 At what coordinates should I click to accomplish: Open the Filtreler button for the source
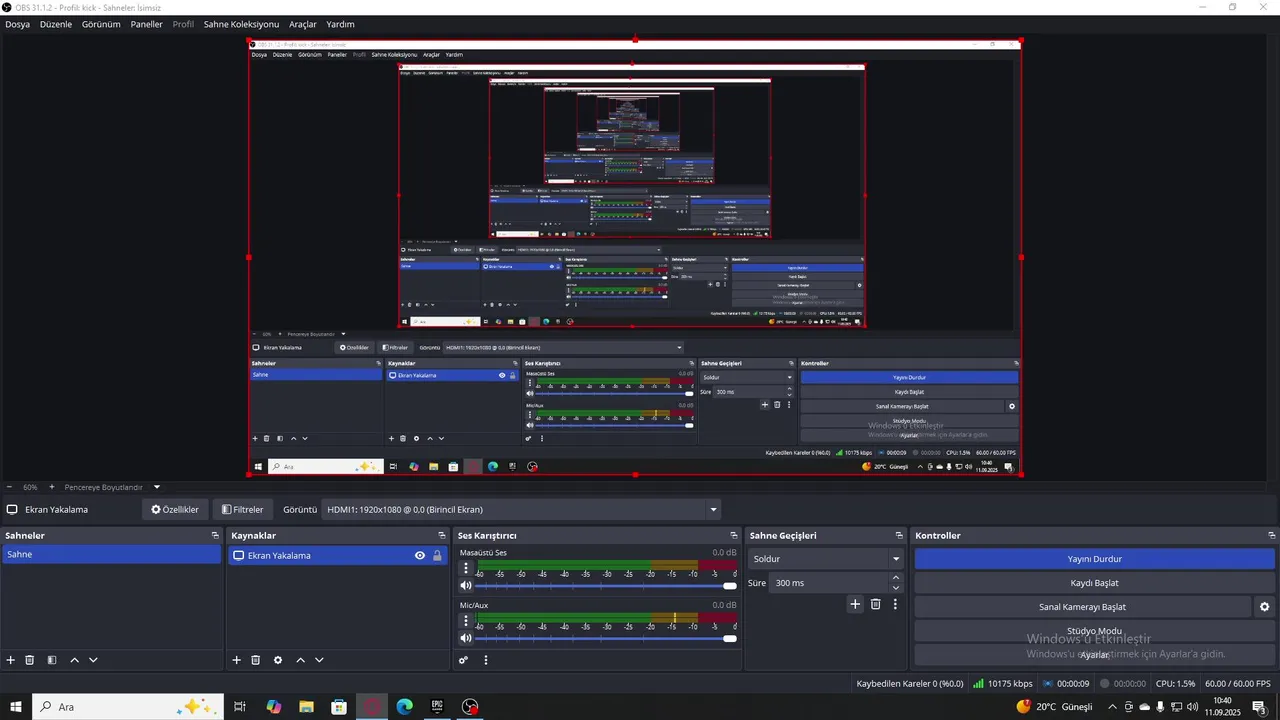[243, 509]
